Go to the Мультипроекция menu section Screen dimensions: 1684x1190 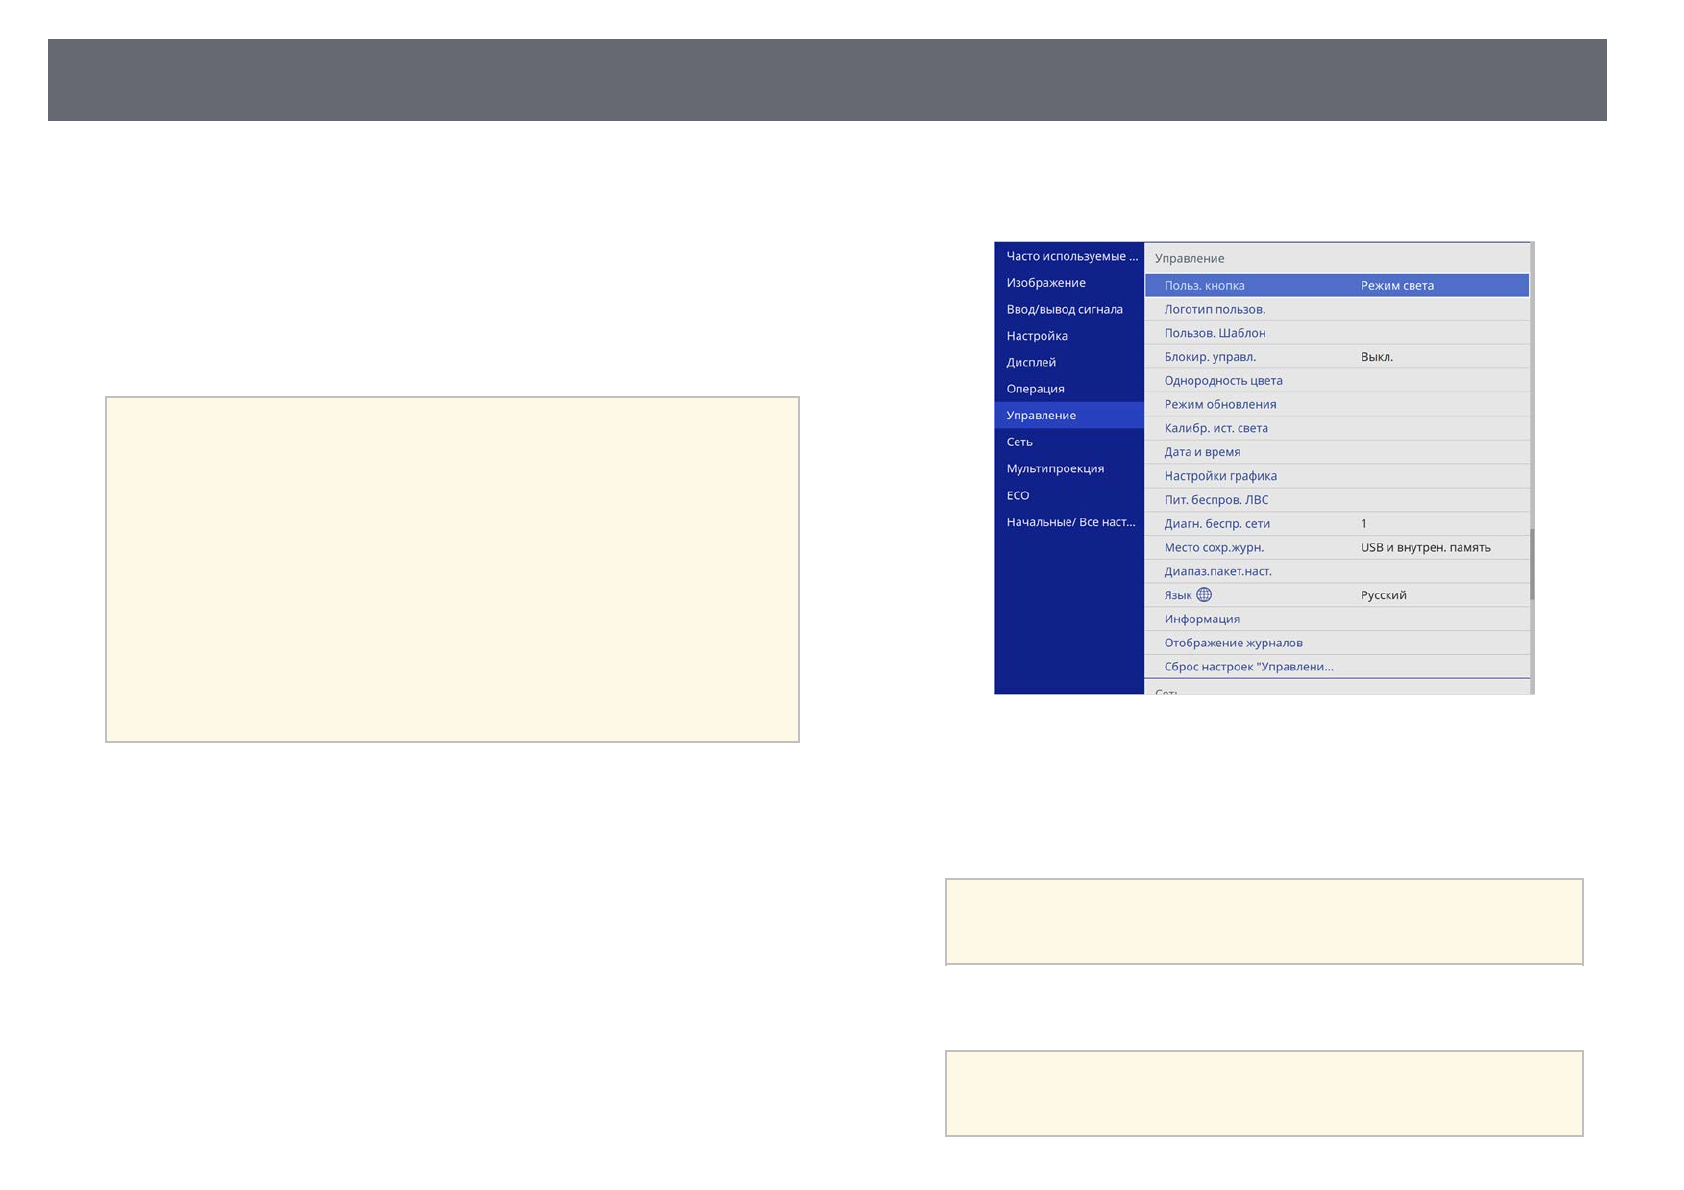click(x=1055, y=469)
